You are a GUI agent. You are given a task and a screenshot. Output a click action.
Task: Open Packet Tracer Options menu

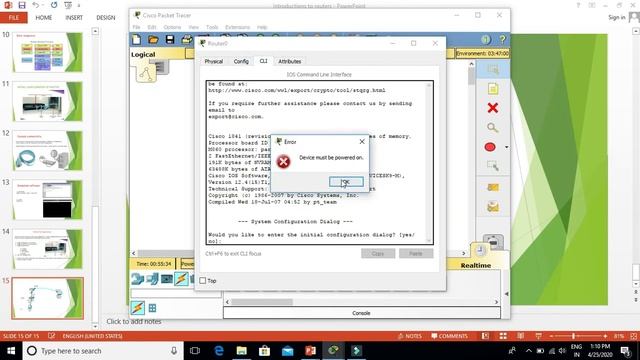pos(172,27)
